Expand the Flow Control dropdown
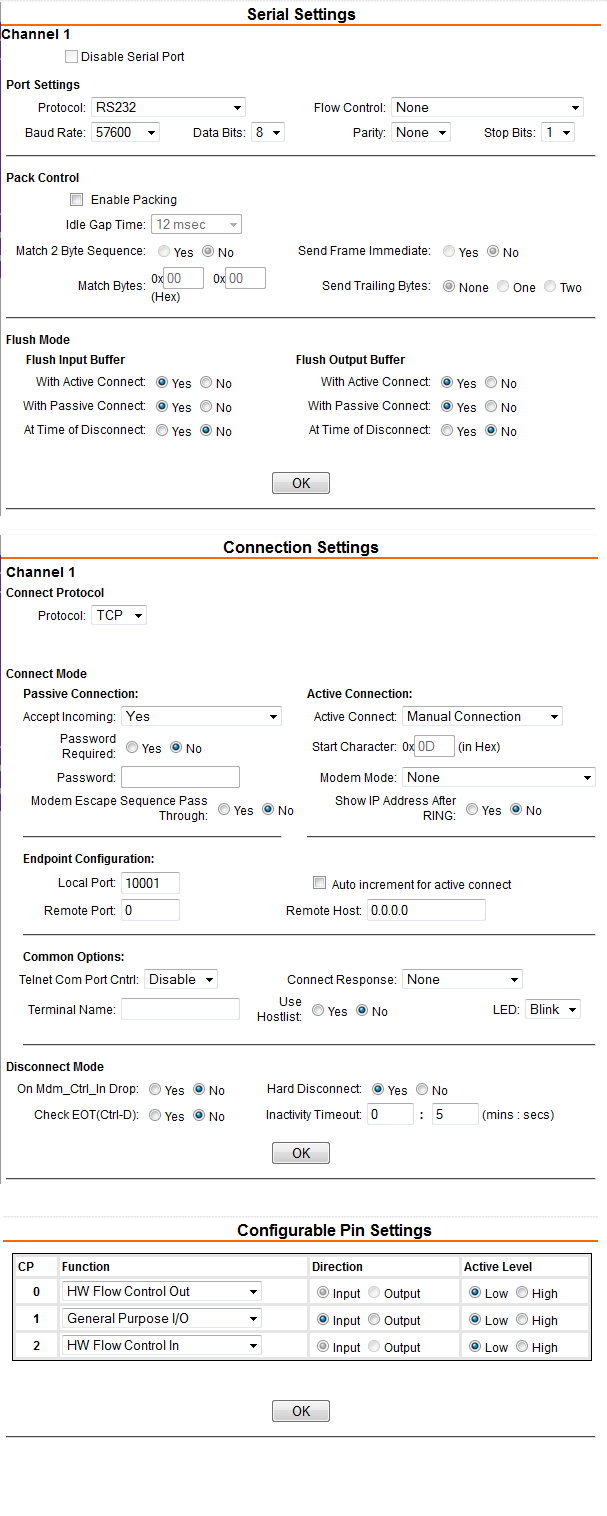Screen dimensions: 607x1516 click(x=488, y=108)
